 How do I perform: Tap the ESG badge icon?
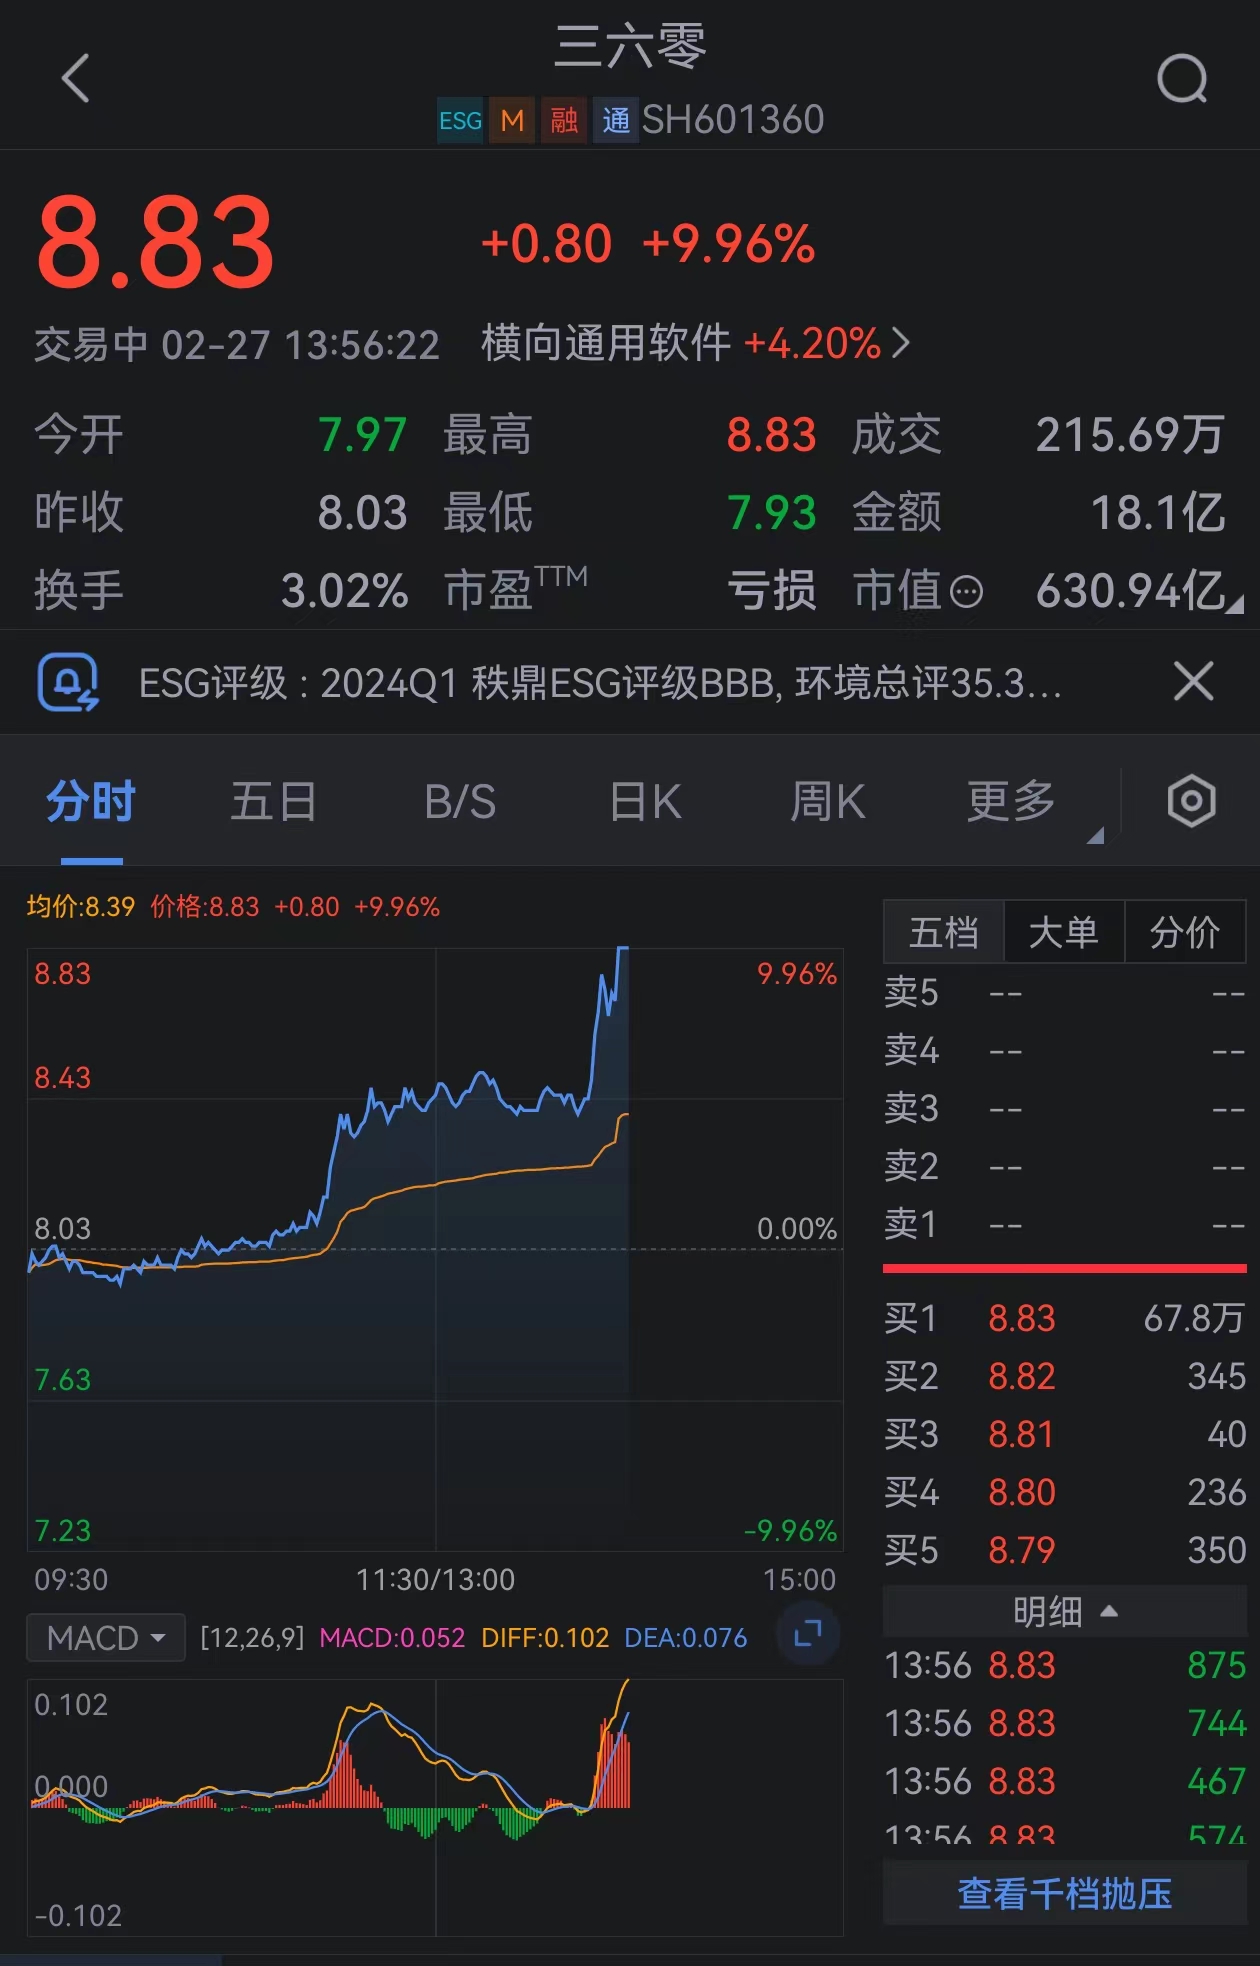click(x=460, y=121)
